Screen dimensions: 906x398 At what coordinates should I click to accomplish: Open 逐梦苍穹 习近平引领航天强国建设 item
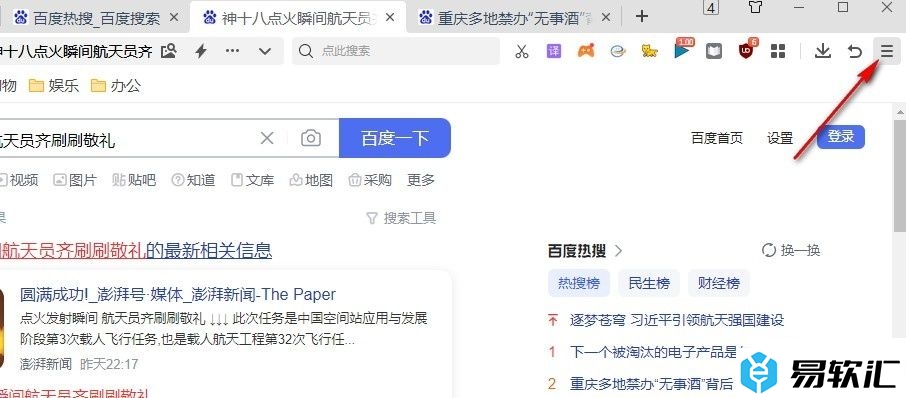(677, 320)
